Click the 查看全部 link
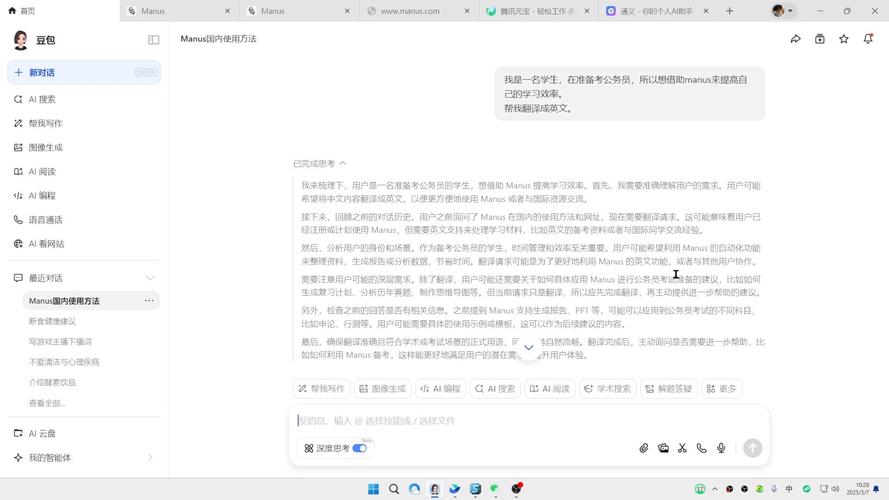Image resolution: width=889 pixels, height=500 pixels. 47,403
